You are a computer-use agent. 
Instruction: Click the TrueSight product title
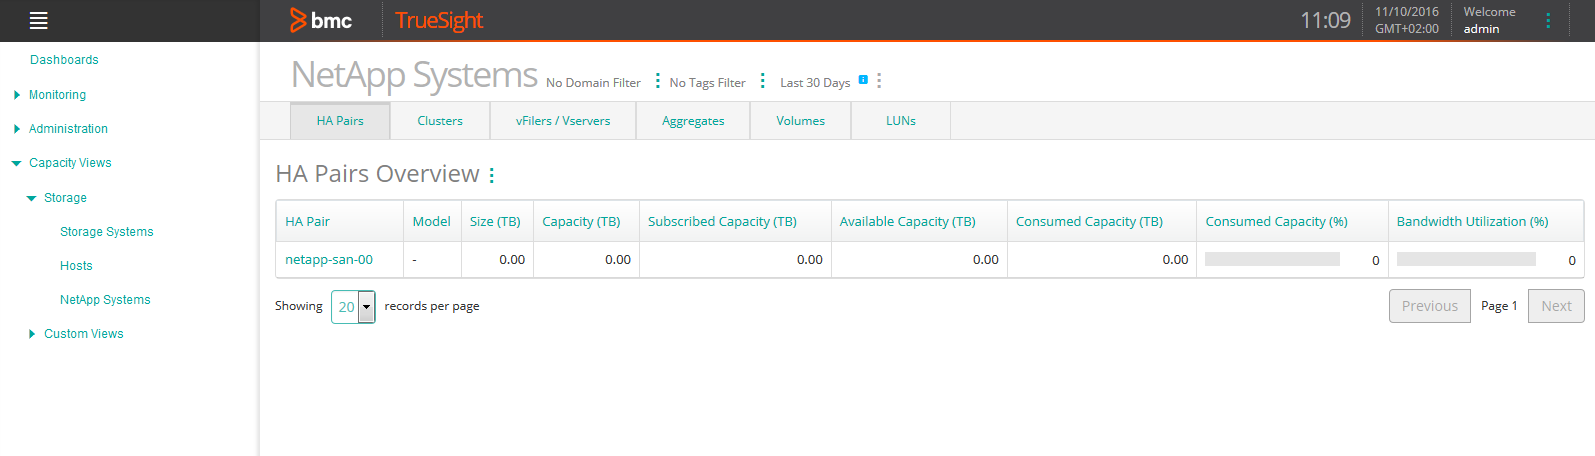coord(439,20)
